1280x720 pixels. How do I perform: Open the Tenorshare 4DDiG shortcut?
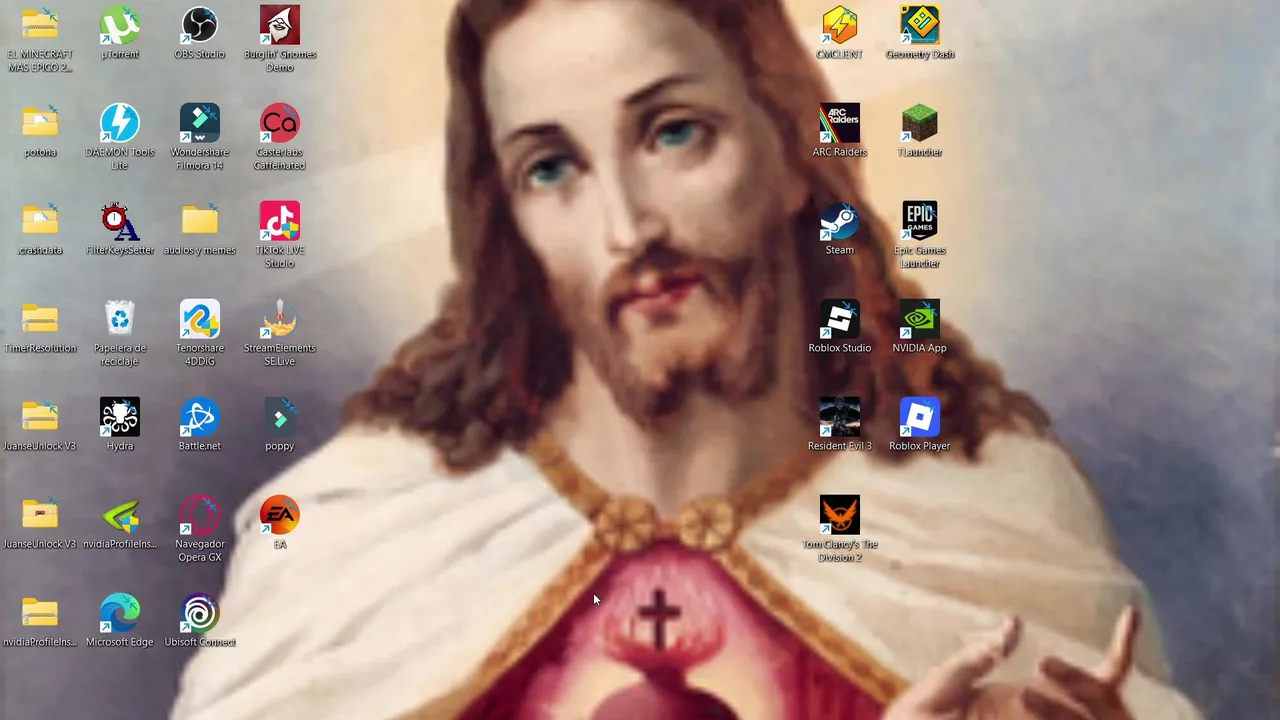[200, 320]
